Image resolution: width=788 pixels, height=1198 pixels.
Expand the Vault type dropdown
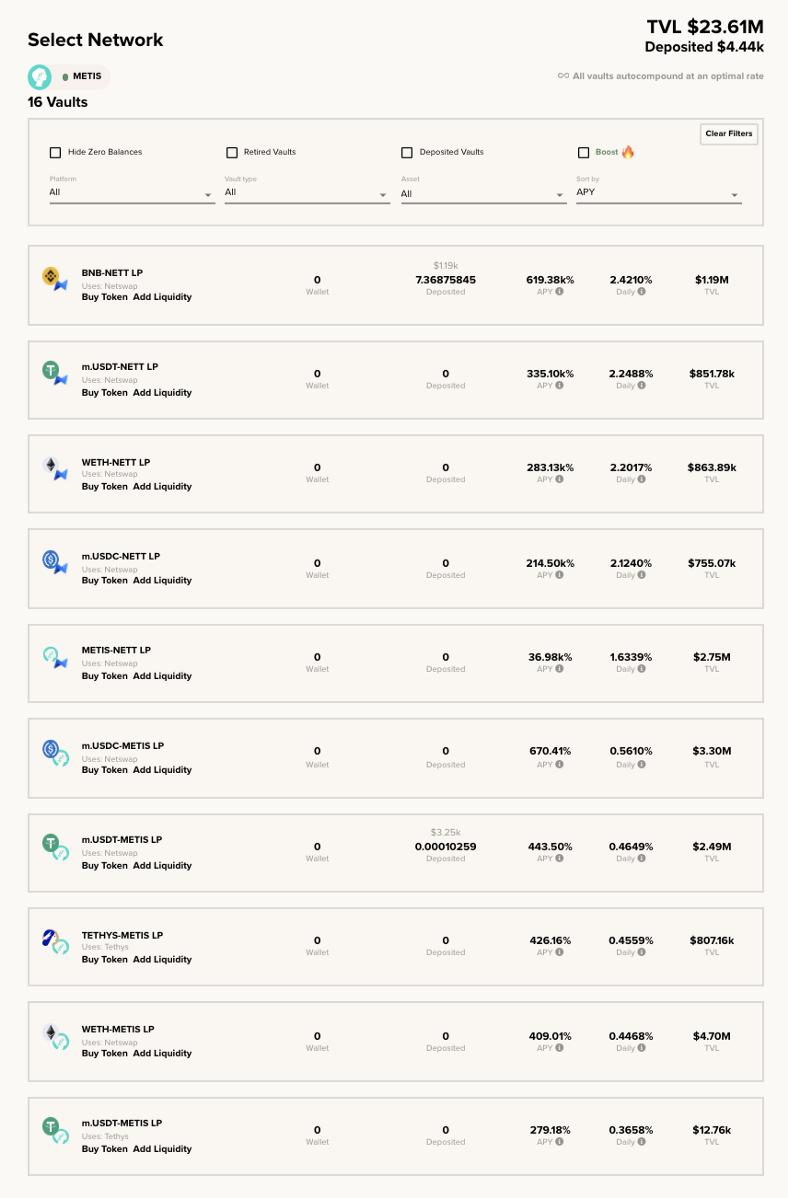tap(307, 193)
